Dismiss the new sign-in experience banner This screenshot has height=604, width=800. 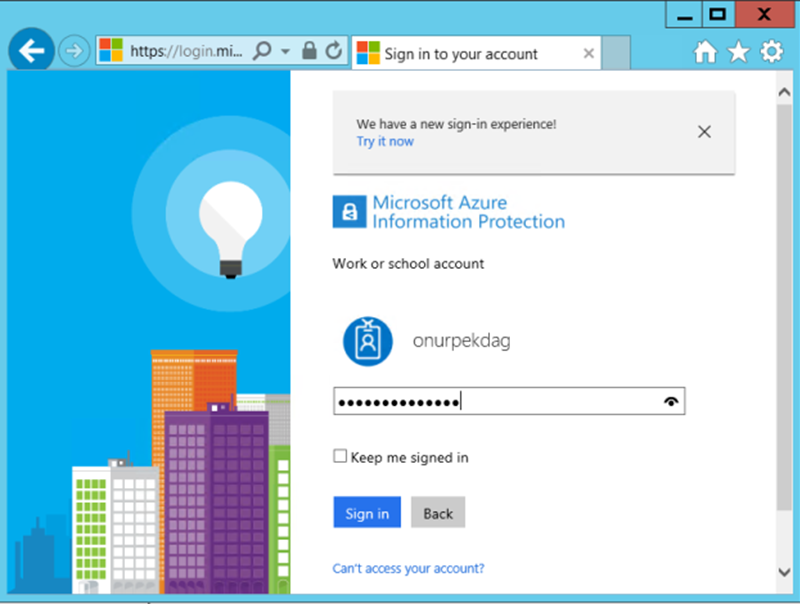(704, 132)
